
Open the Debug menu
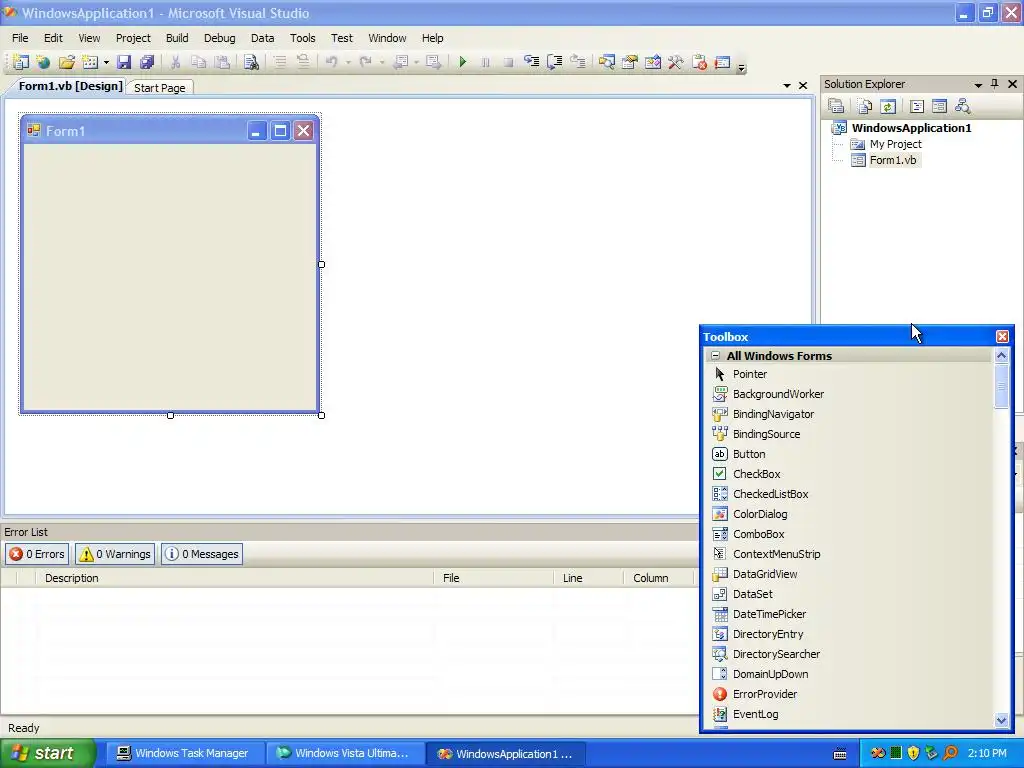(x=219, y=38)
